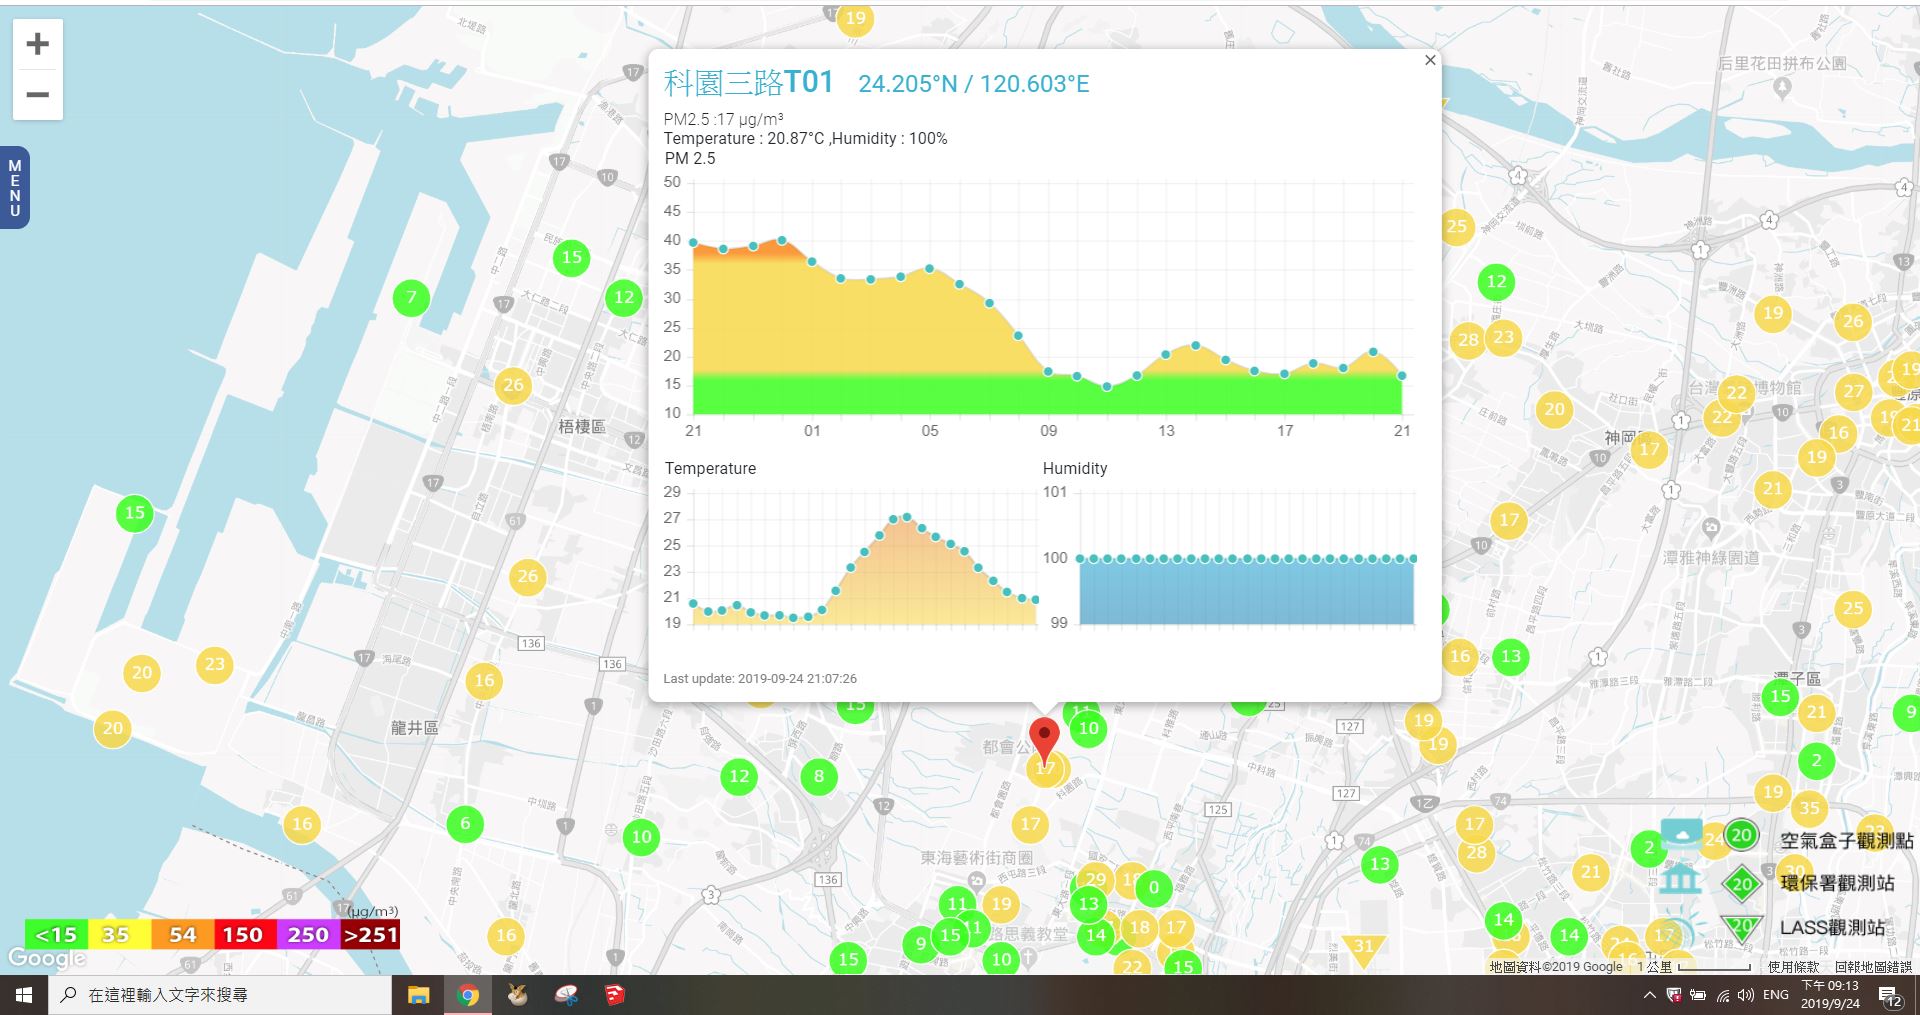Click the green circle 20 legend sample
This screenshot has height=1015, width=1920.
(x=1741, y=836)
